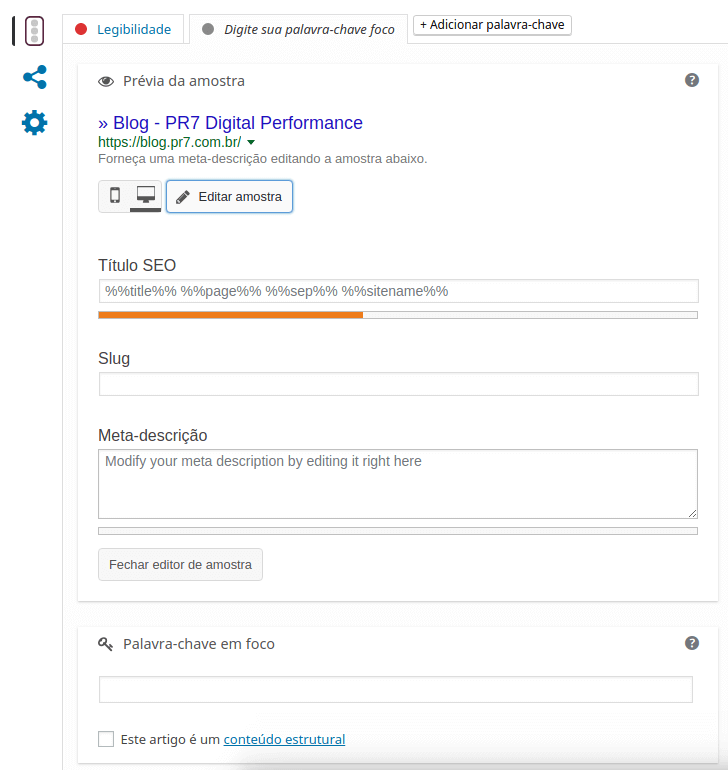Open the advanced gear settings tab
The width and height of the screenshot is (728, 770).
click(x=34, y=123)
